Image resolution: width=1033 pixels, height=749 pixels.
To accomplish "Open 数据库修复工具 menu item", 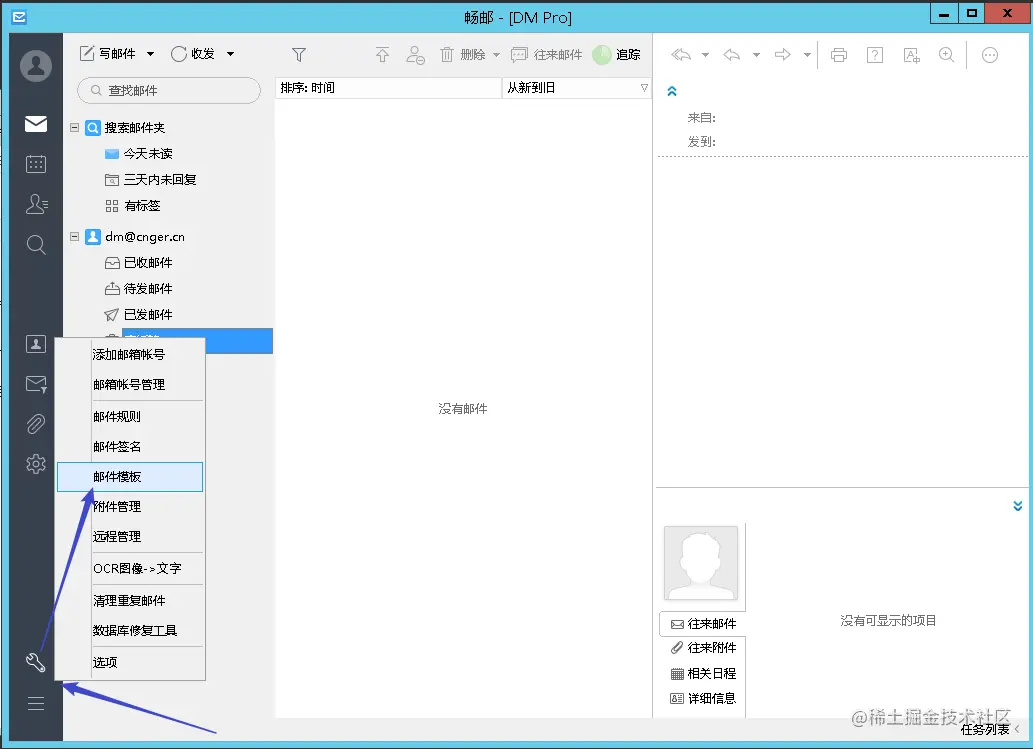I will pos(130,630).
